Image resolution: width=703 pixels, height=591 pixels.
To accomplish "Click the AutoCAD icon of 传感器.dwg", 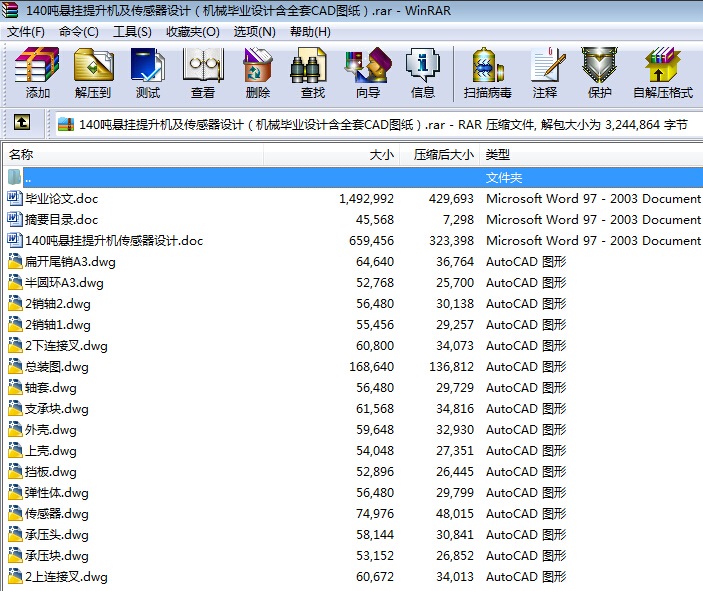I will click(x=15, y=513).
